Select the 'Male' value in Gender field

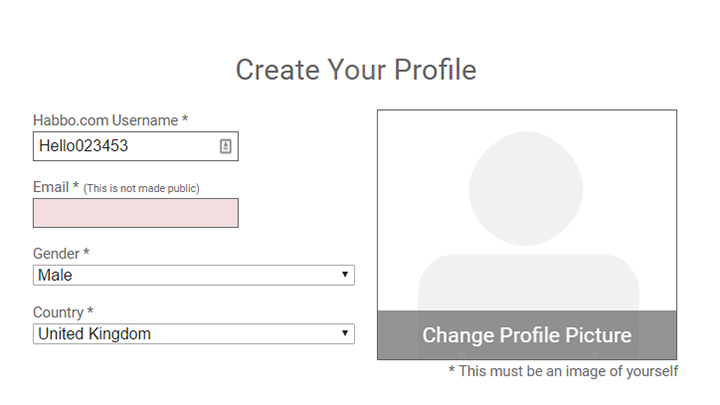pyautogui.click(x=56, y=275)
